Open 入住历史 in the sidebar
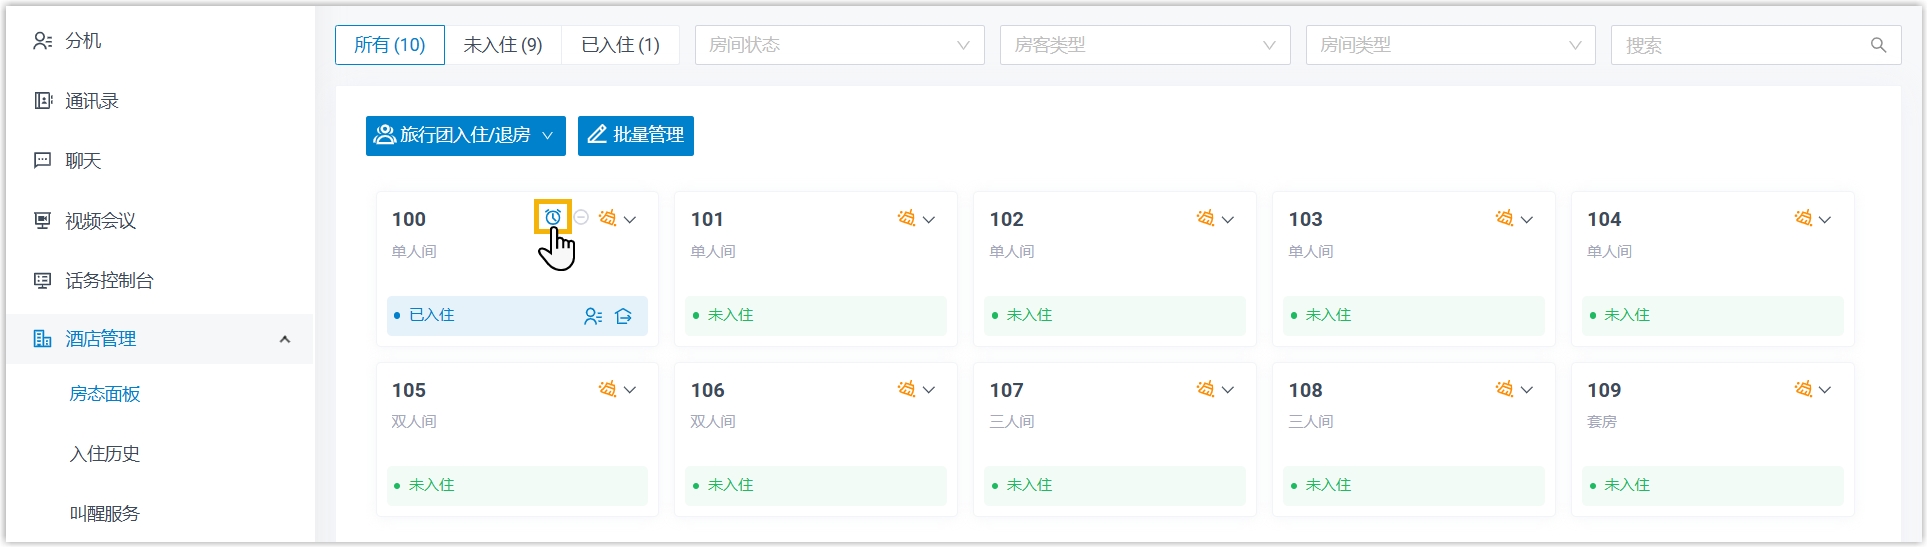 105,454
